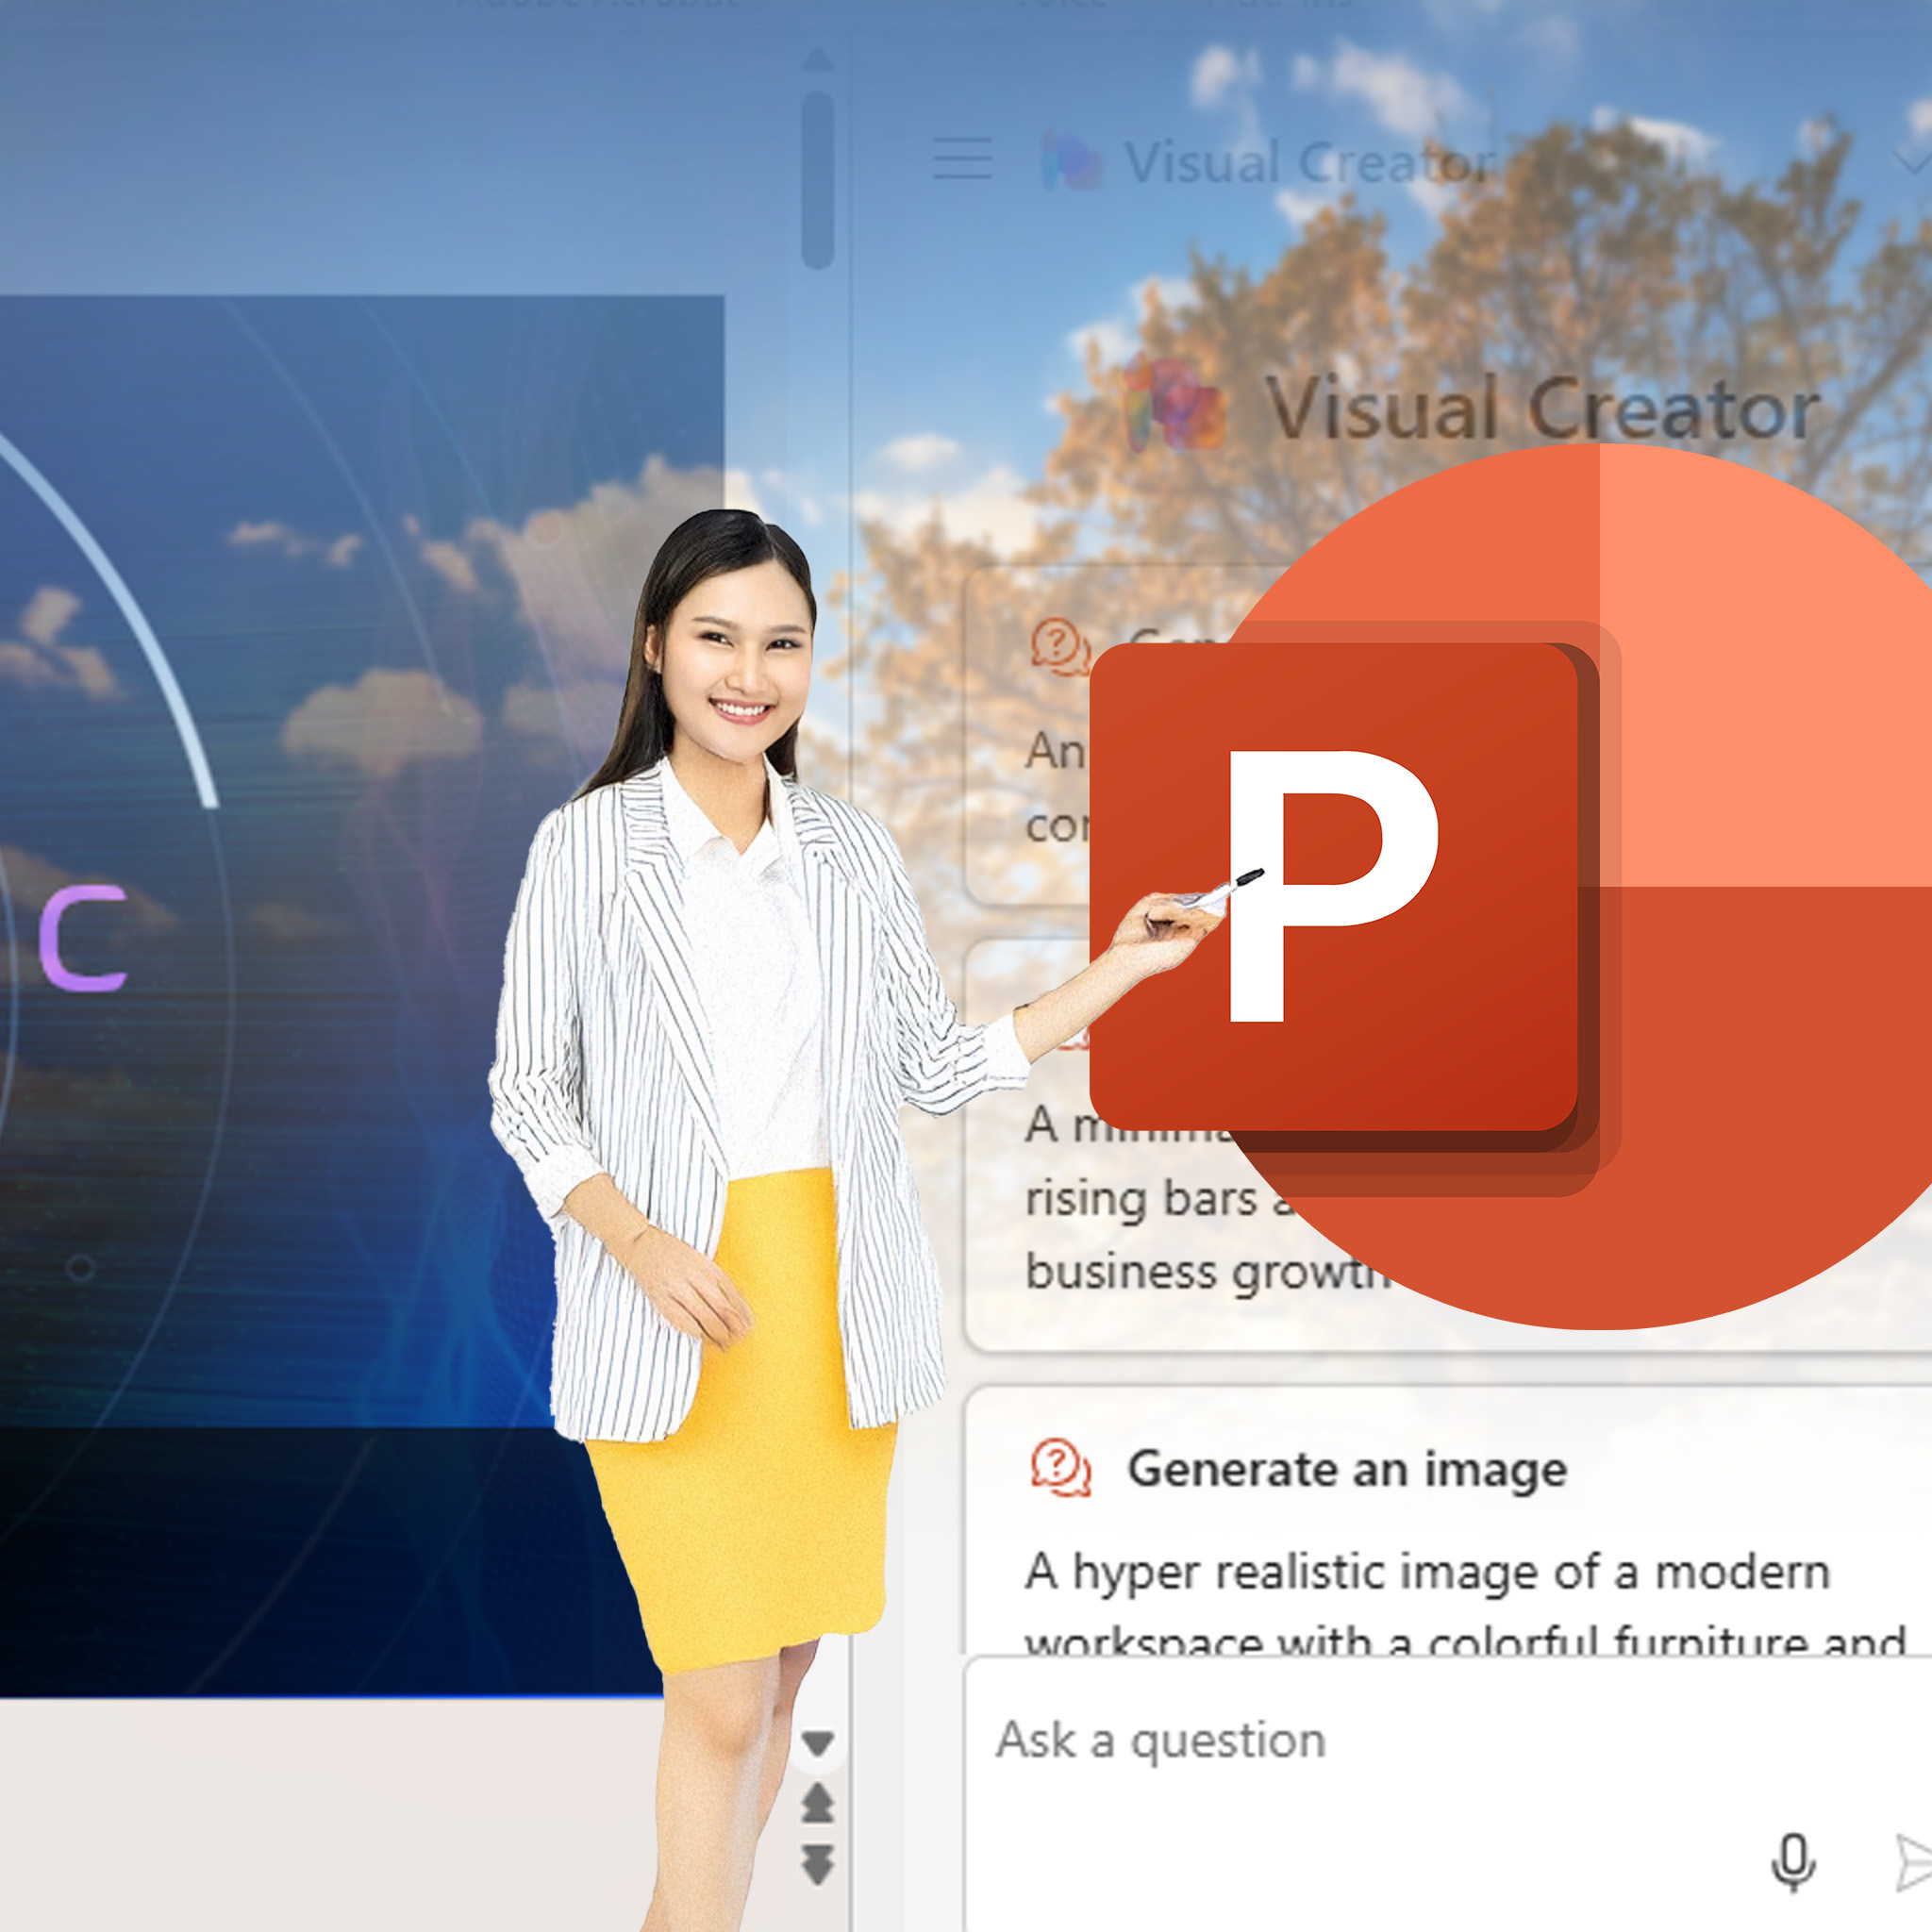Click the scrollbar up arrow at top

[x=818, y=59]
